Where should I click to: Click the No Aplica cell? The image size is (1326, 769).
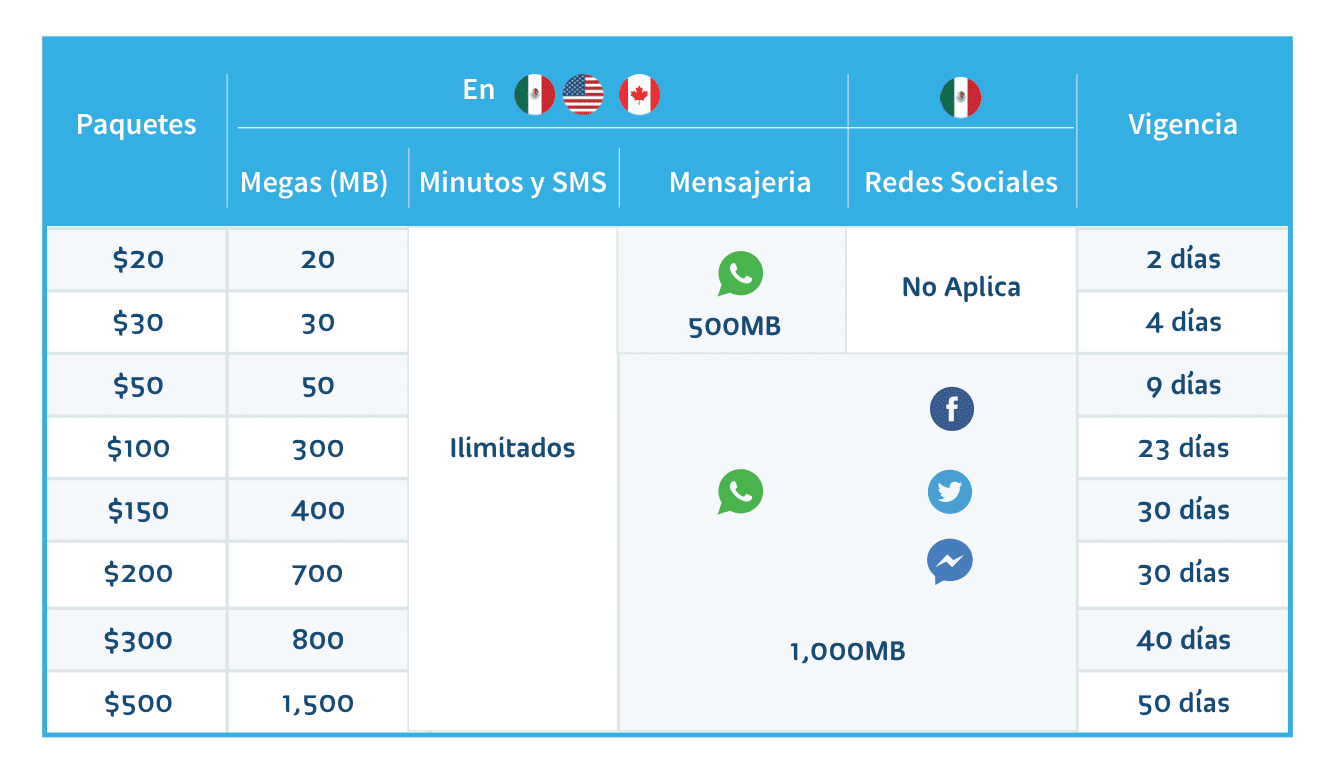[x=961, y=288]
